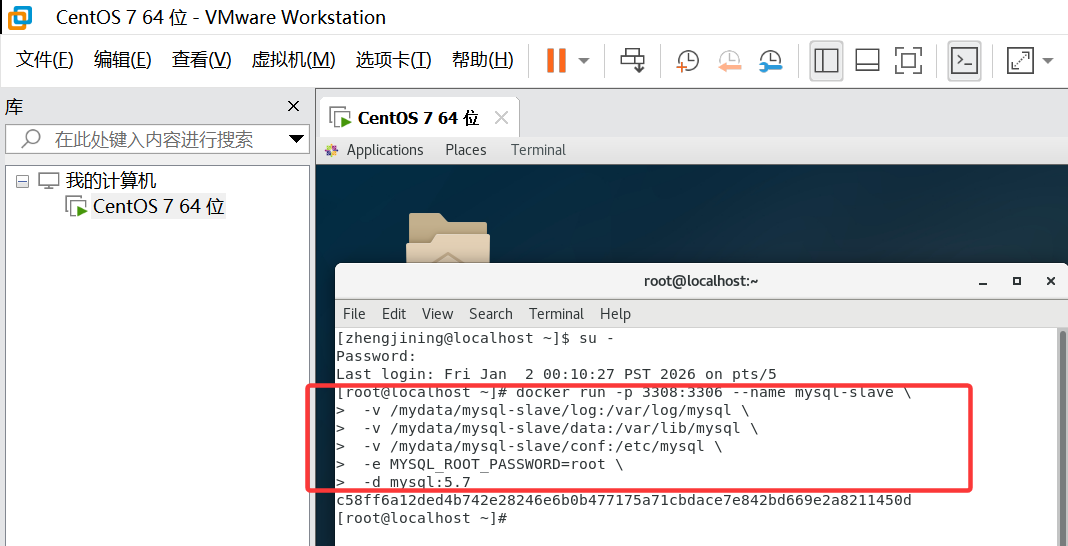The width and height of the screenshot is (1068, 546).
Task: Click the mysql-slave/log:/var/log/mysql line
Action: pyautogui.click(x=542, y=411)
